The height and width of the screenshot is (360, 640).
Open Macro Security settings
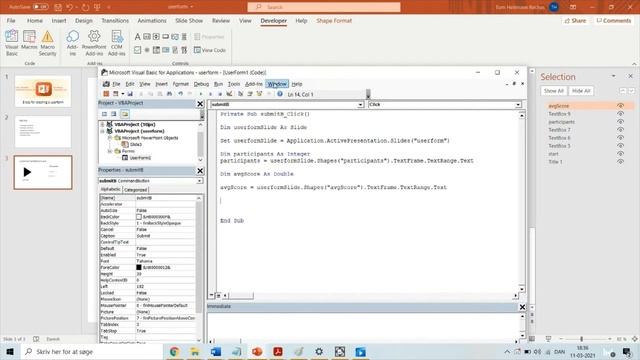pyautogui.click(x=47, y=43)
